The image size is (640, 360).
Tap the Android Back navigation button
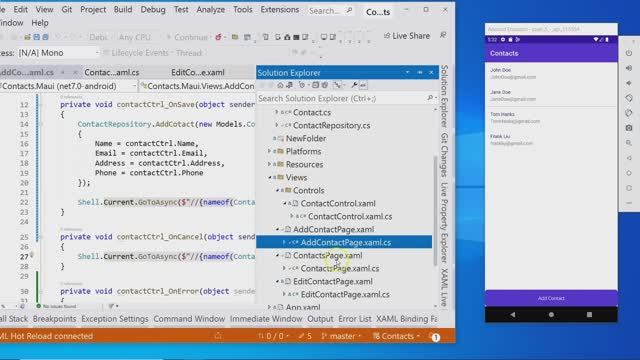coord(513,315)
